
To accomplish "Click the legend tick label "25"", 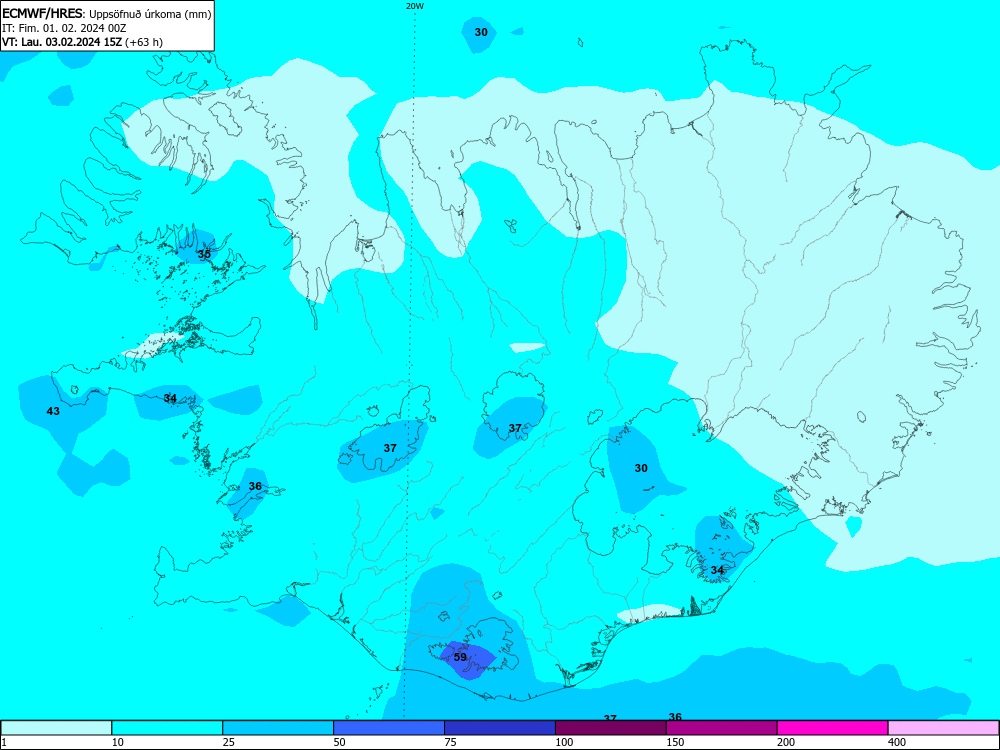I will pyautogui.click(x=228, y=742).
